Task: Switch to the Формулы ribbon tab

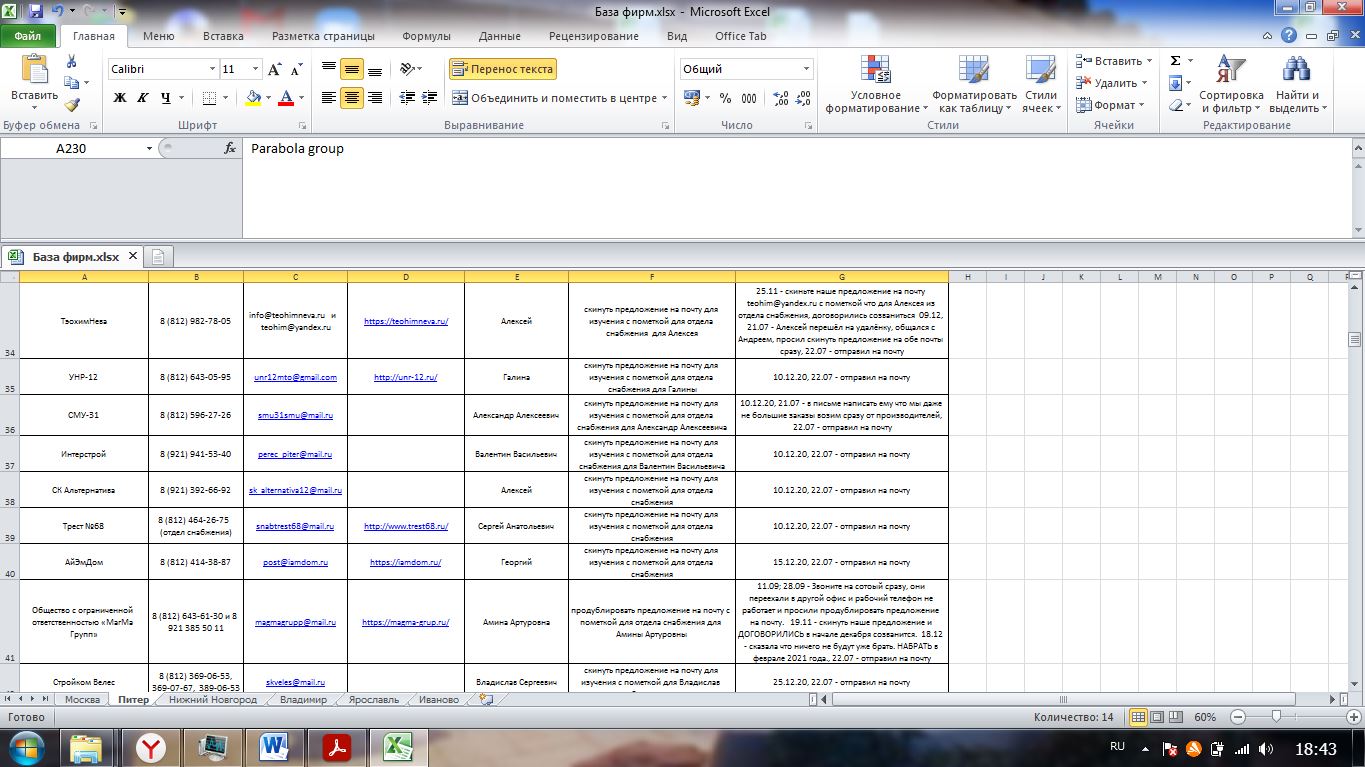Action: tap(426, 36)
